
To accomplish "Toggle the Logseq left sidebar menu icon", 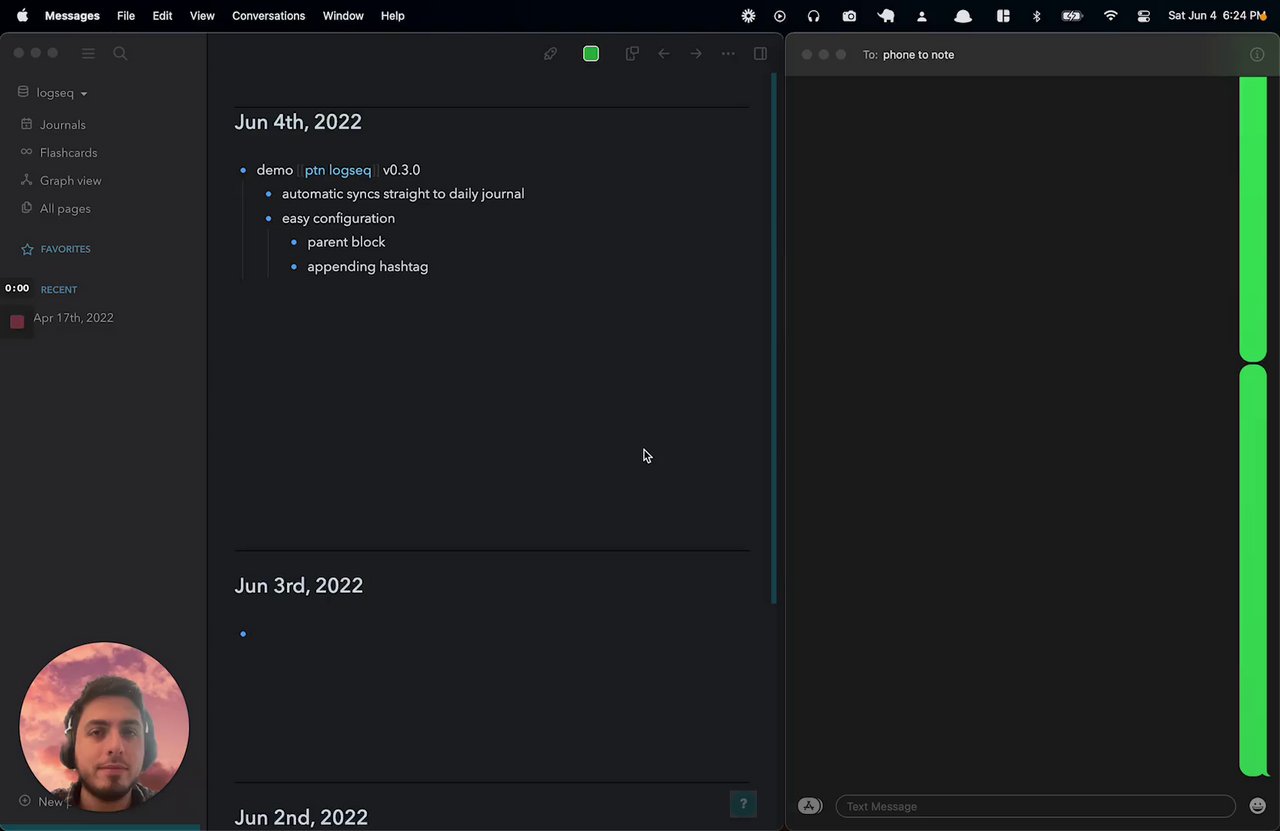I will point(88,54).
